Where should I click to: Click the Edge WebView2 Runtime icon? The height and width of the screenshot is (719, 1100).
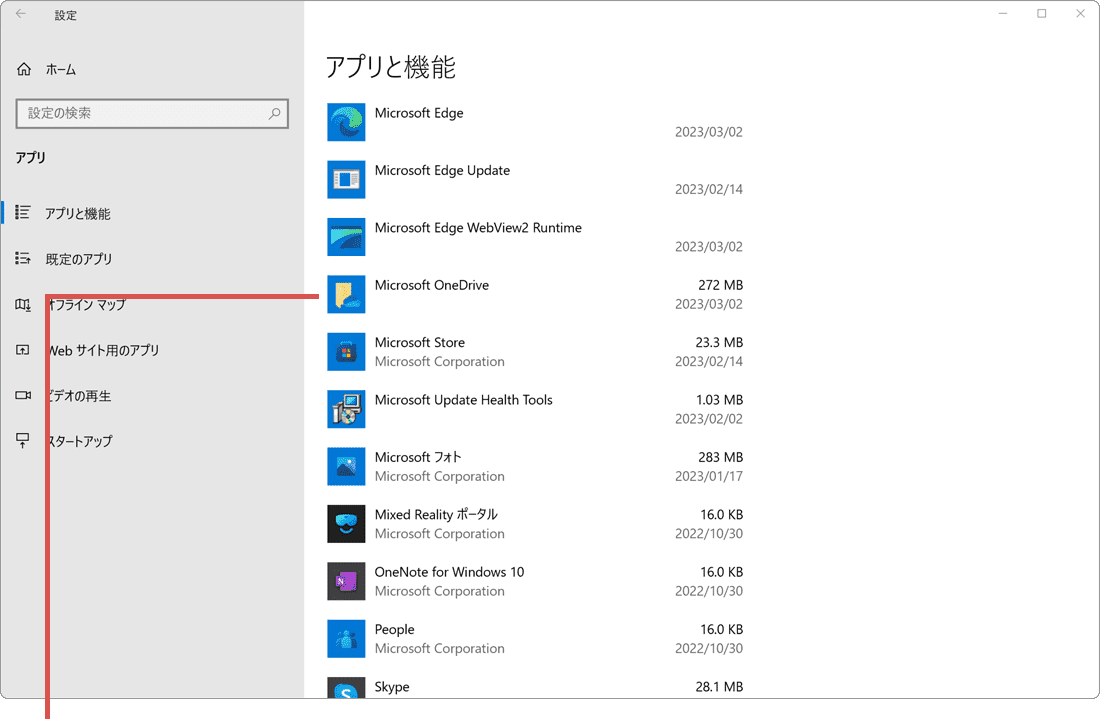pos(346,237)
